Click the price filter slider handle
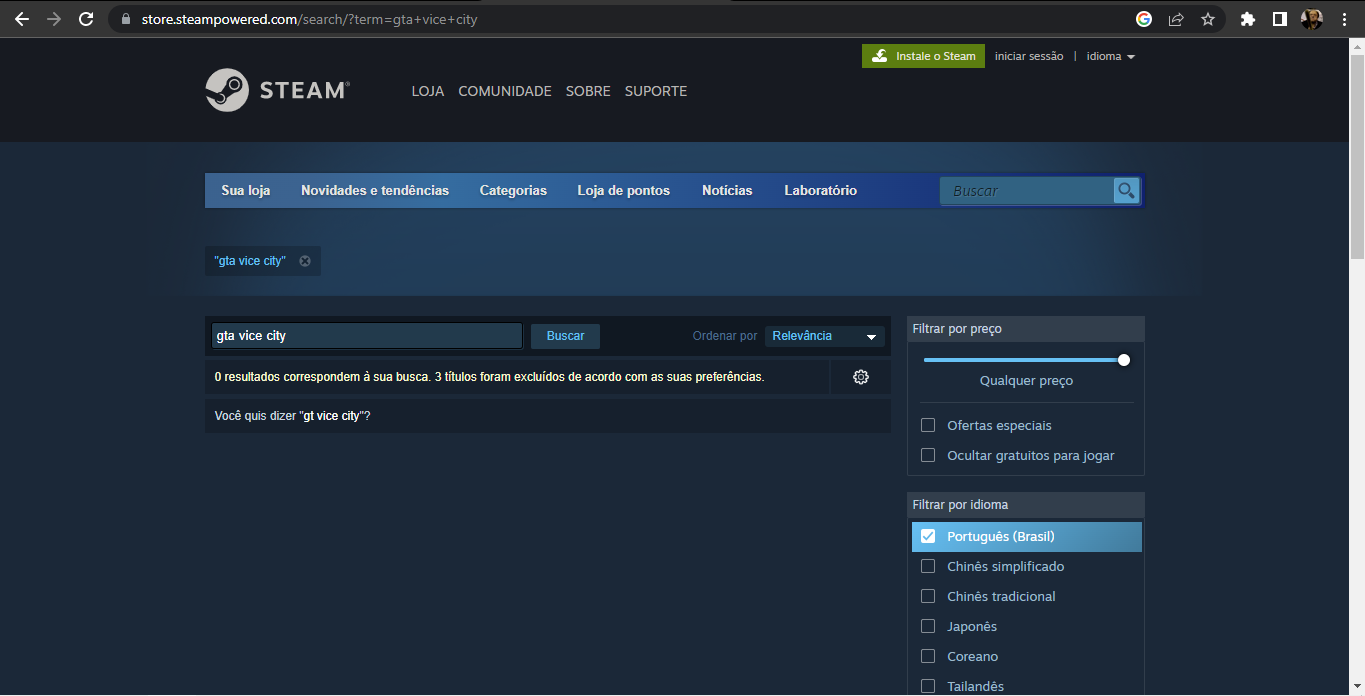 tap(1124, 360)
